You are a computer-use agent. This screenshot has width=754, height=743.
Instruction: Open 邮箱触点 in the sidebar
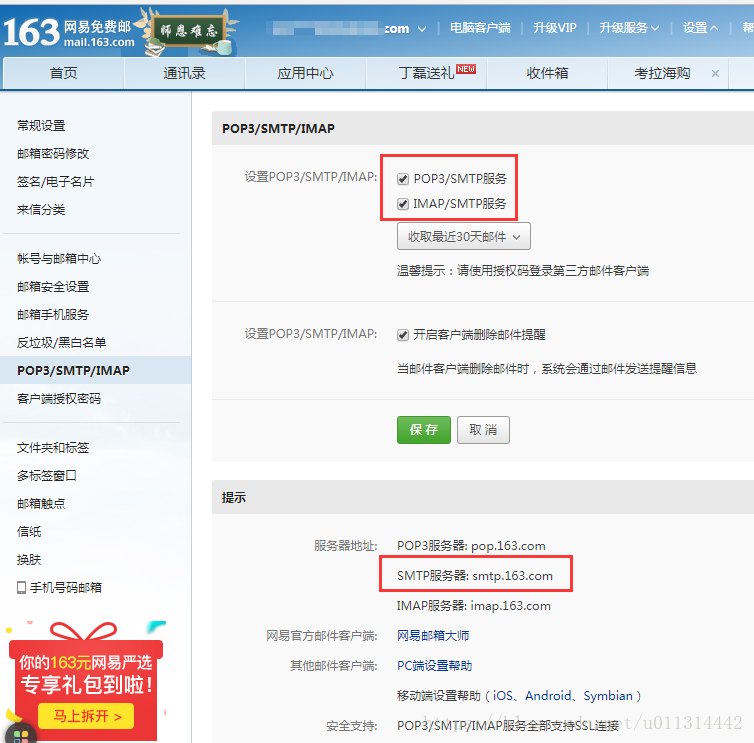[41, 504]
